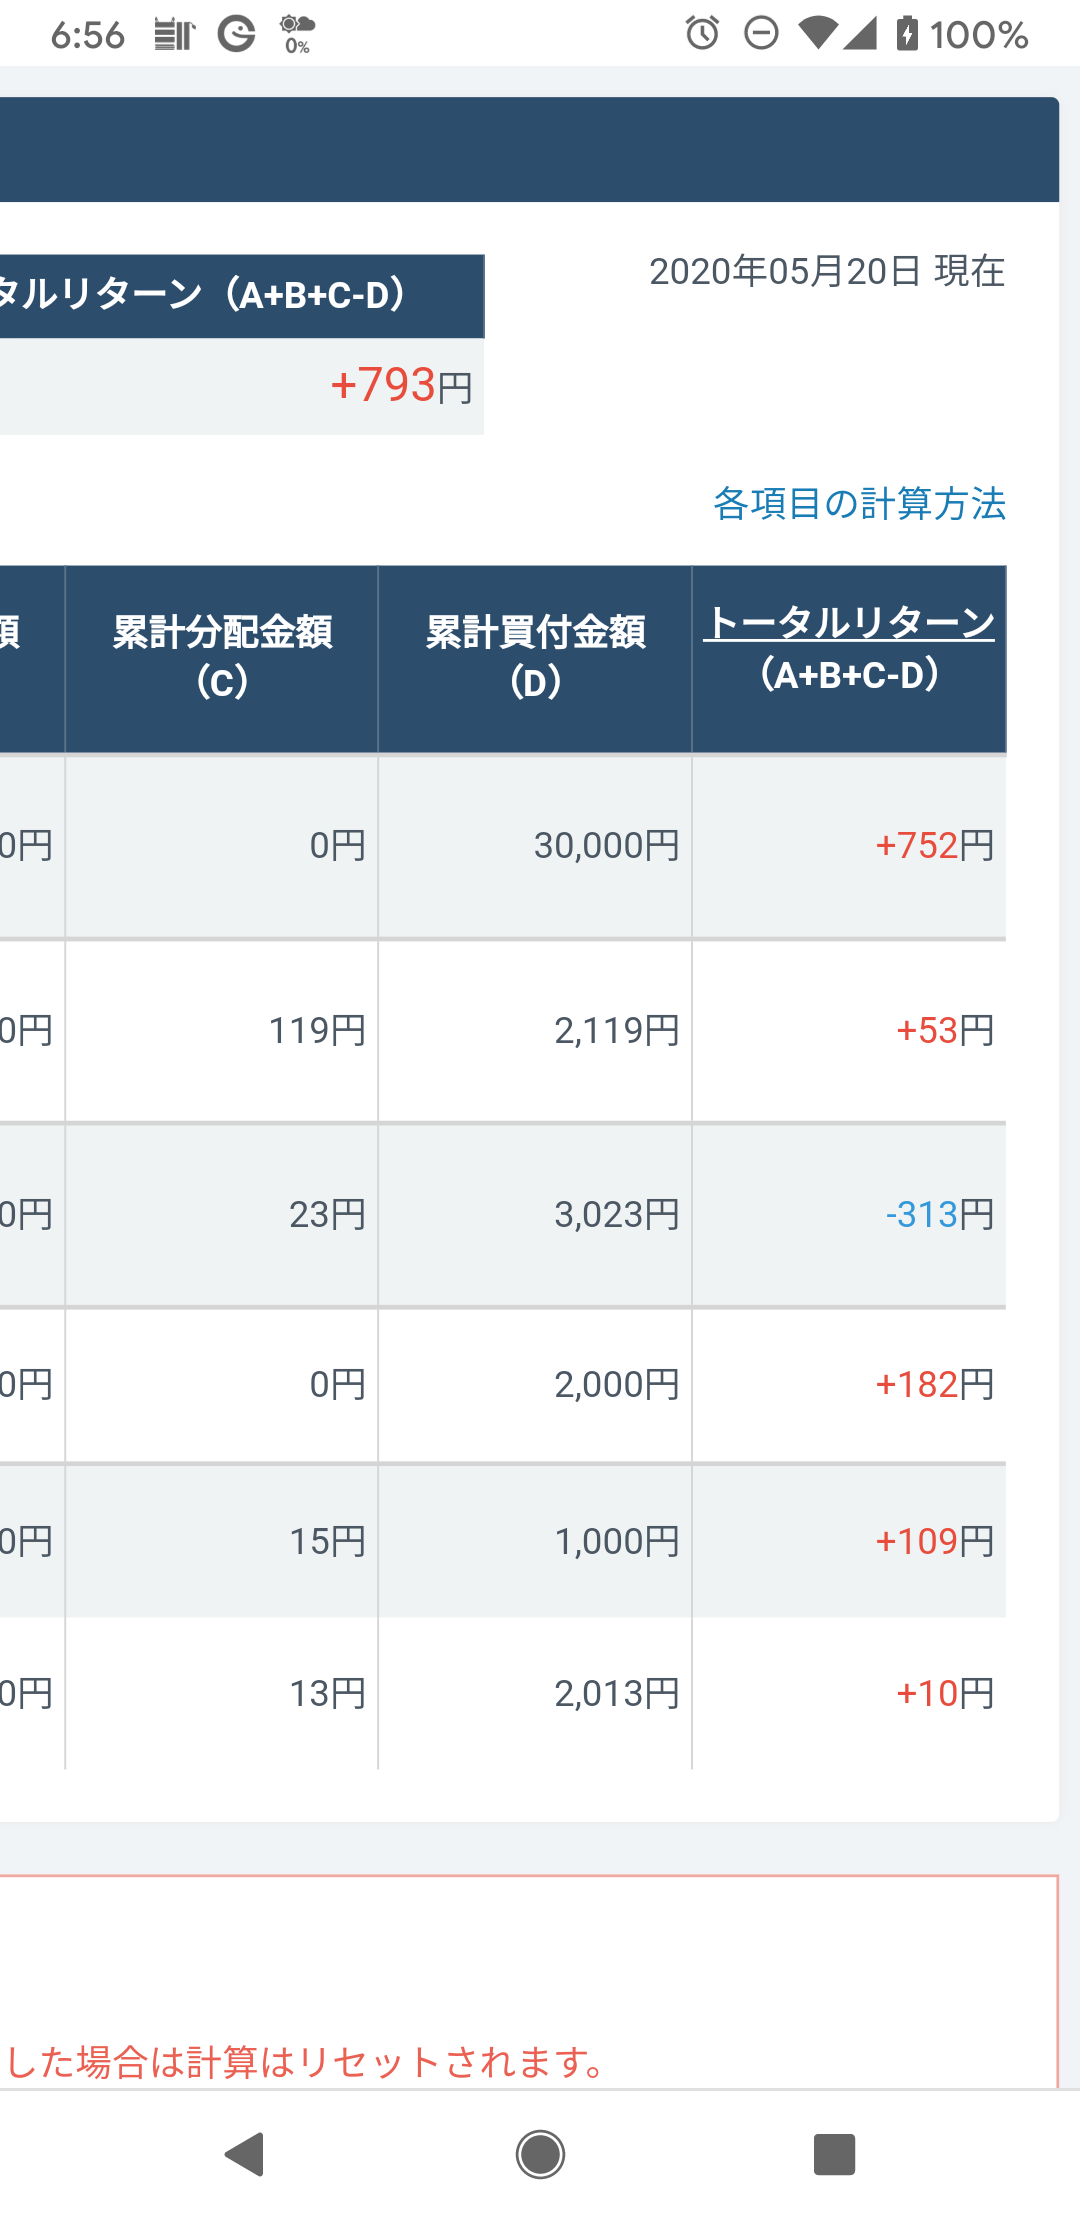The image size is (1080, 2220).
Task: Open 各項目の計算方法 link
Action: (x=859, y=503)
